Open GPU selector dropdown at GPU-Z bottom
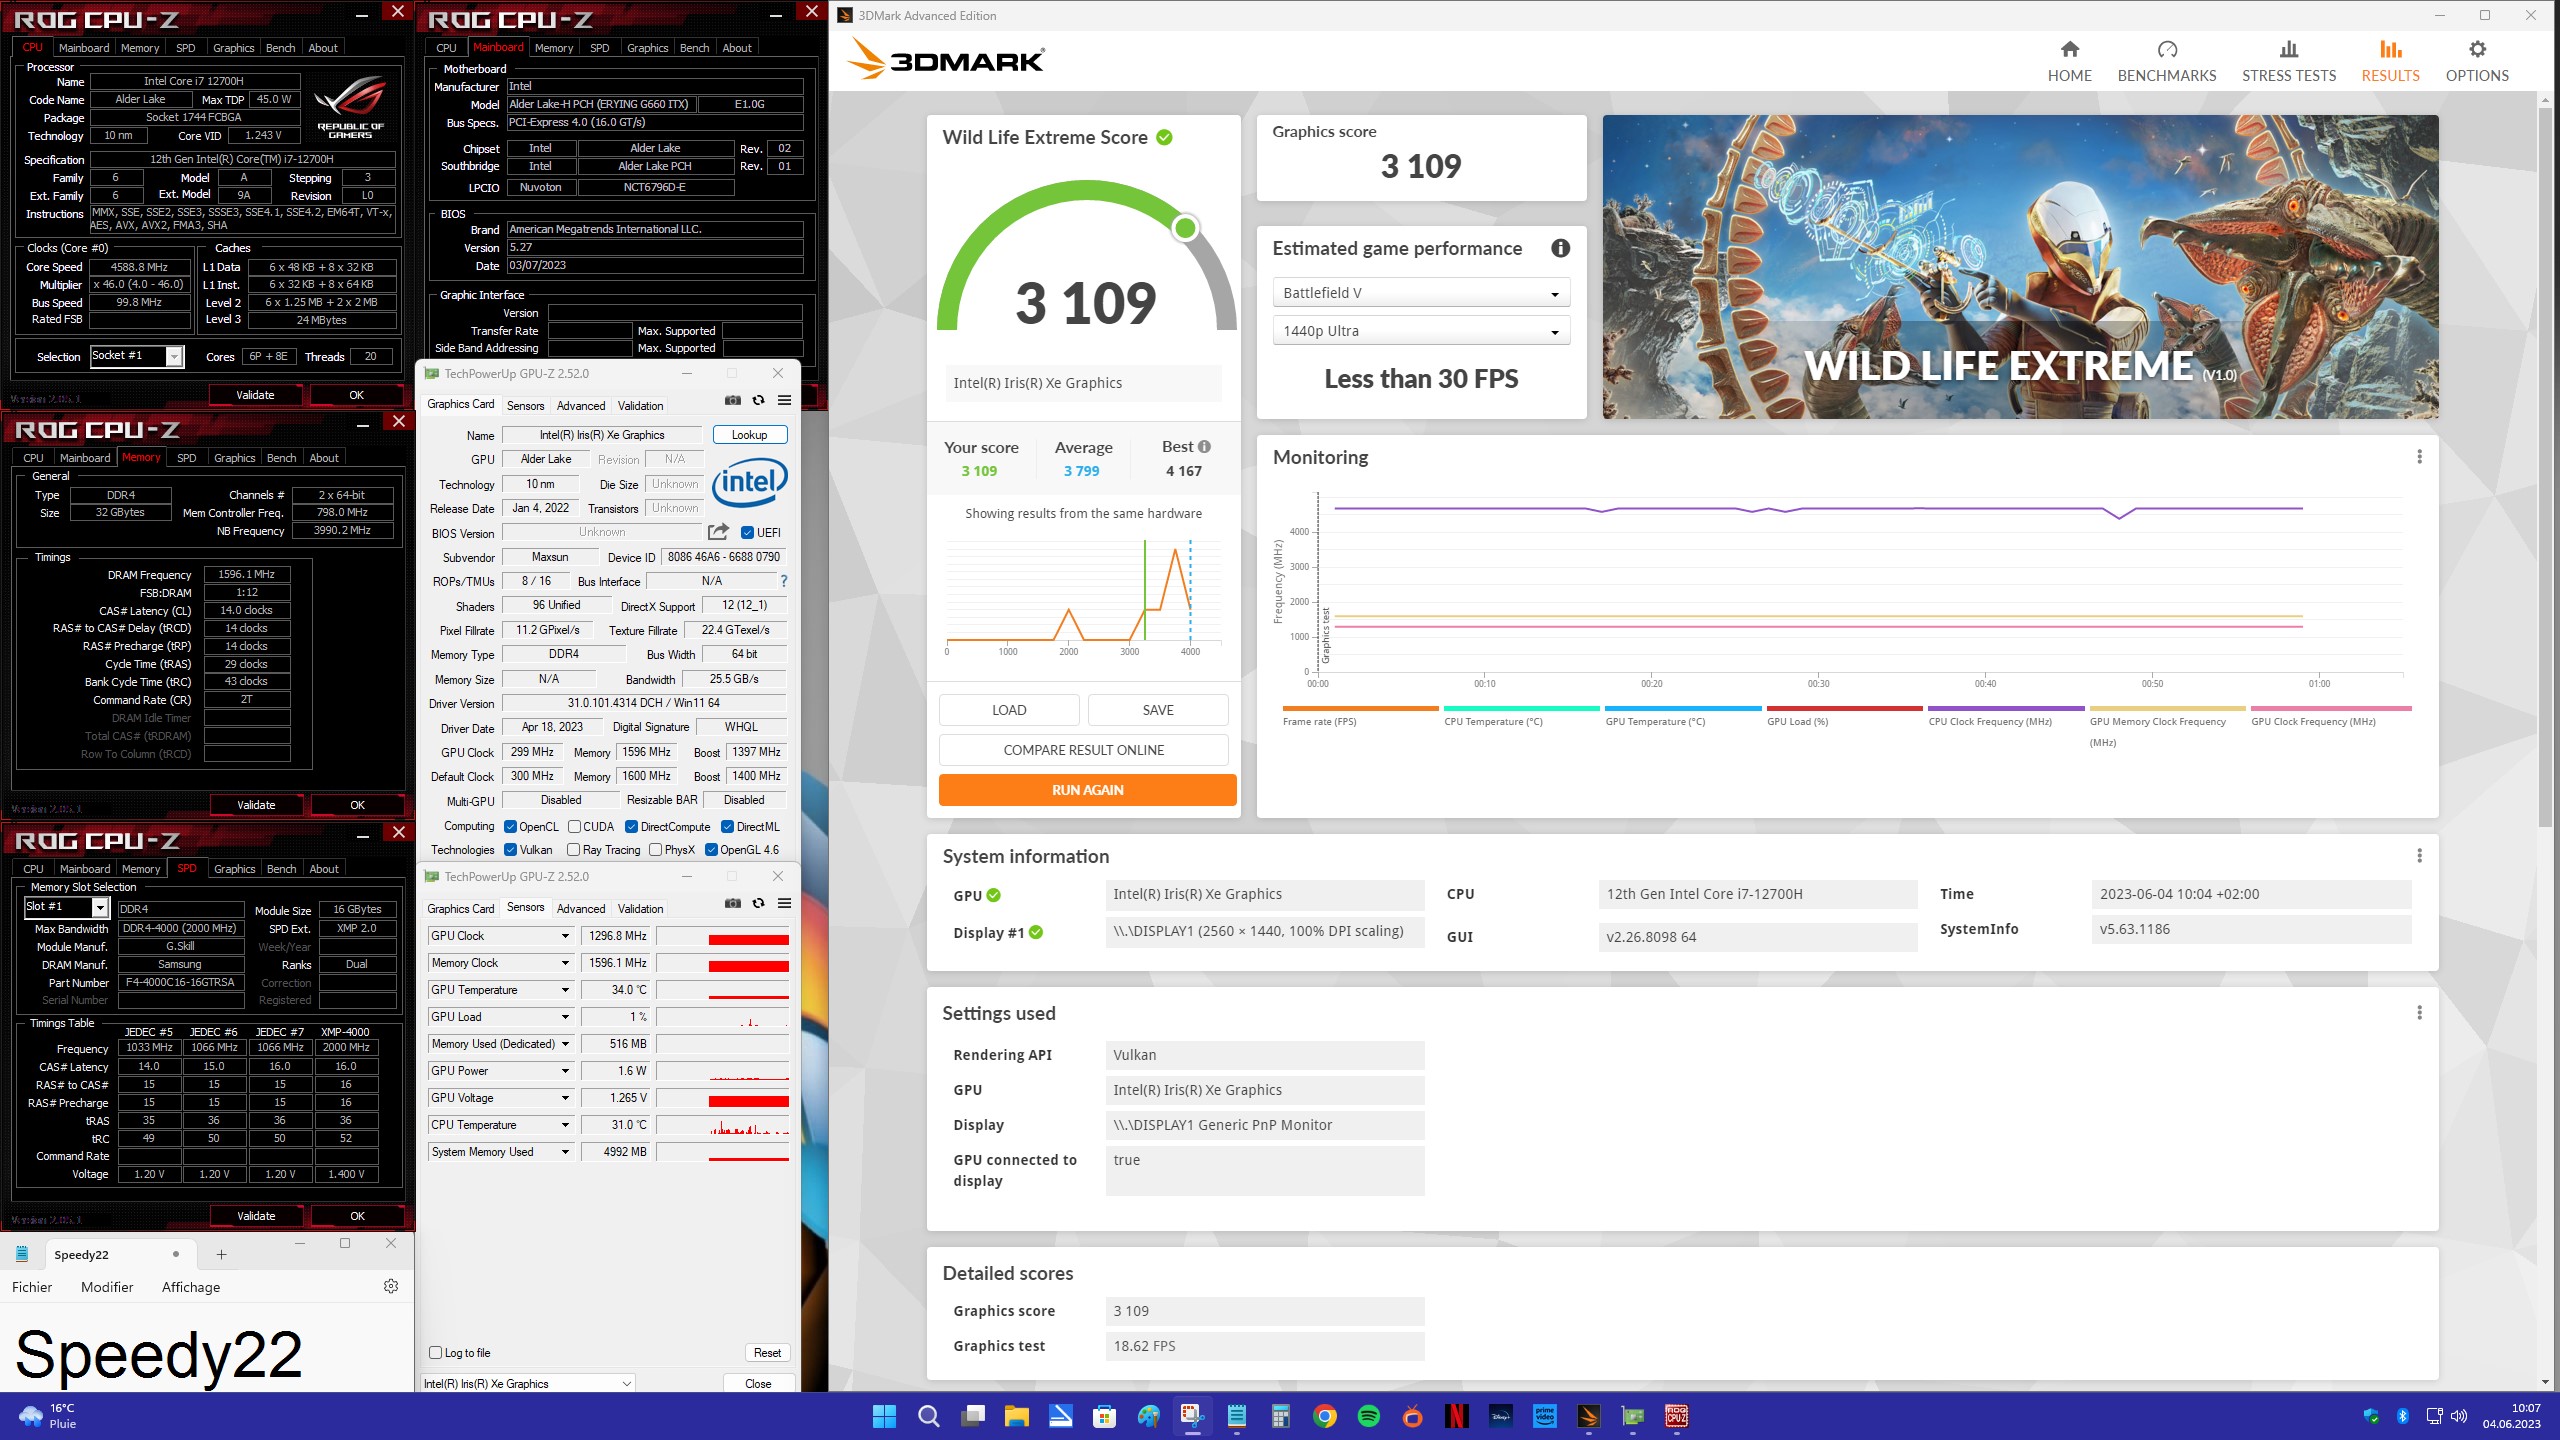Screen dimensions: 2560x1440 tap(528, 1384)
